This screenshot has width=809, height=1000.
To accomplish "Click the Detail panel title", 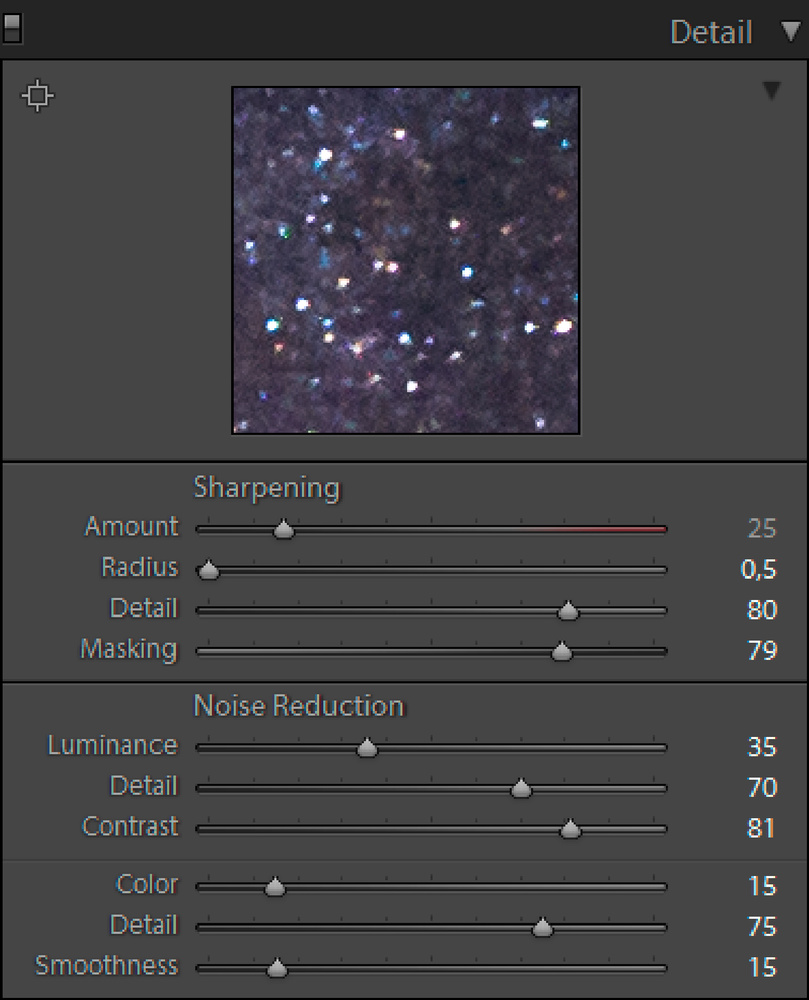I will point(711,32).
